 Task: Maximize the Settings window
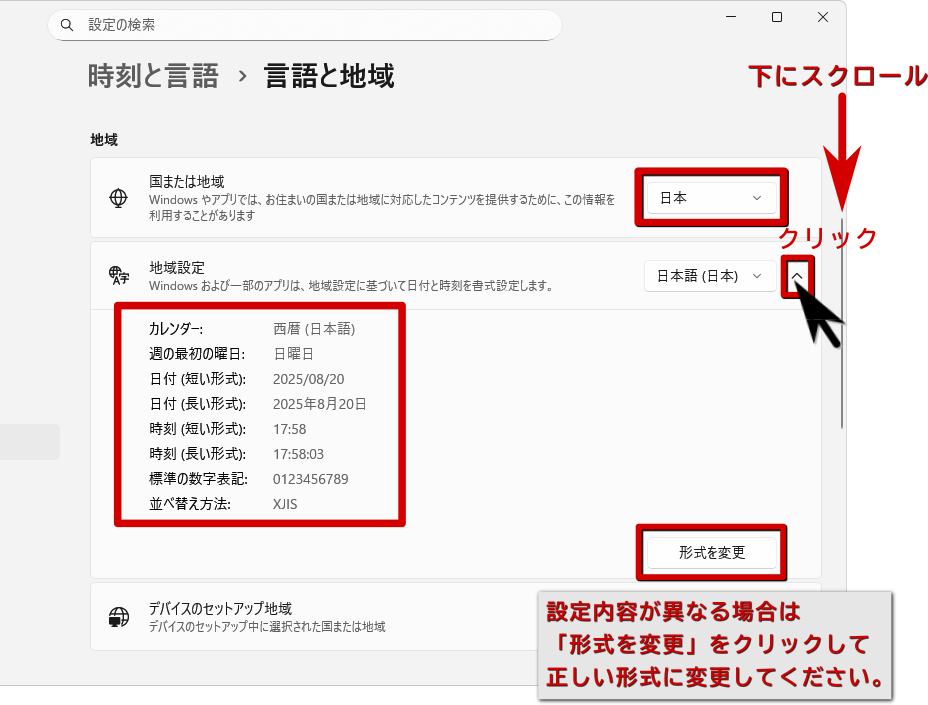tap(775, 17)
